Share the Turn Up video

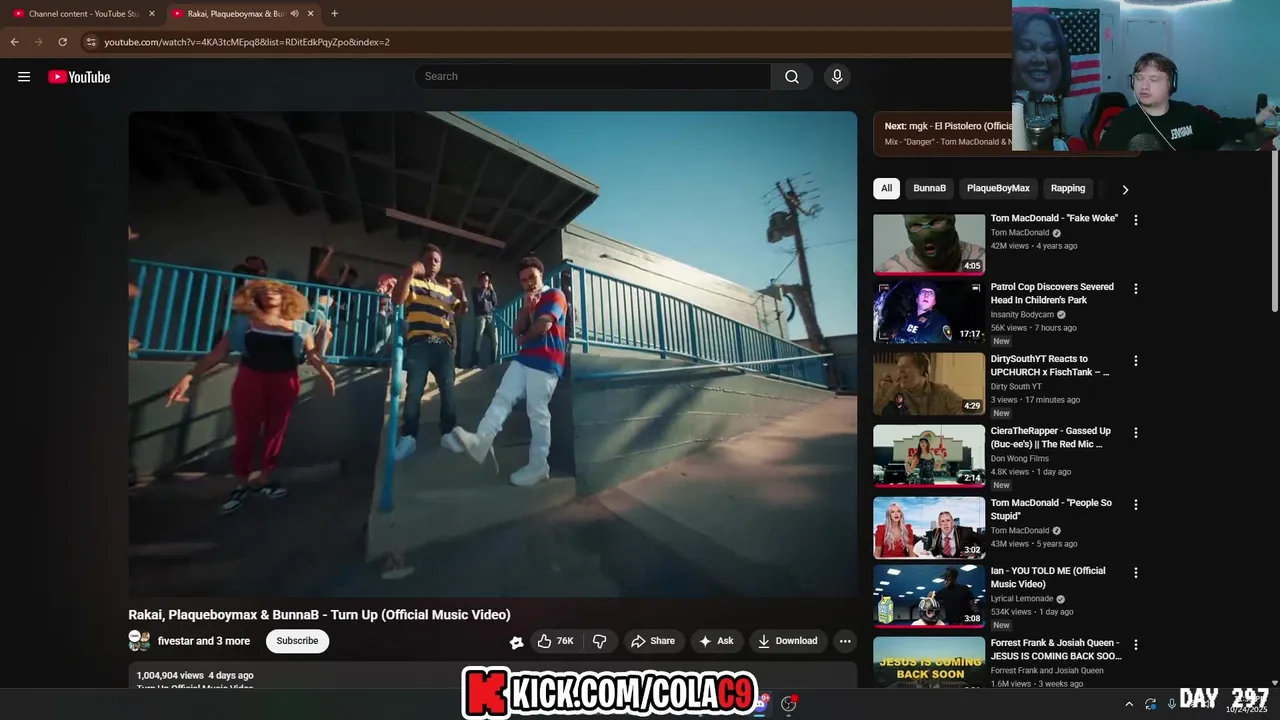point(652,641)
